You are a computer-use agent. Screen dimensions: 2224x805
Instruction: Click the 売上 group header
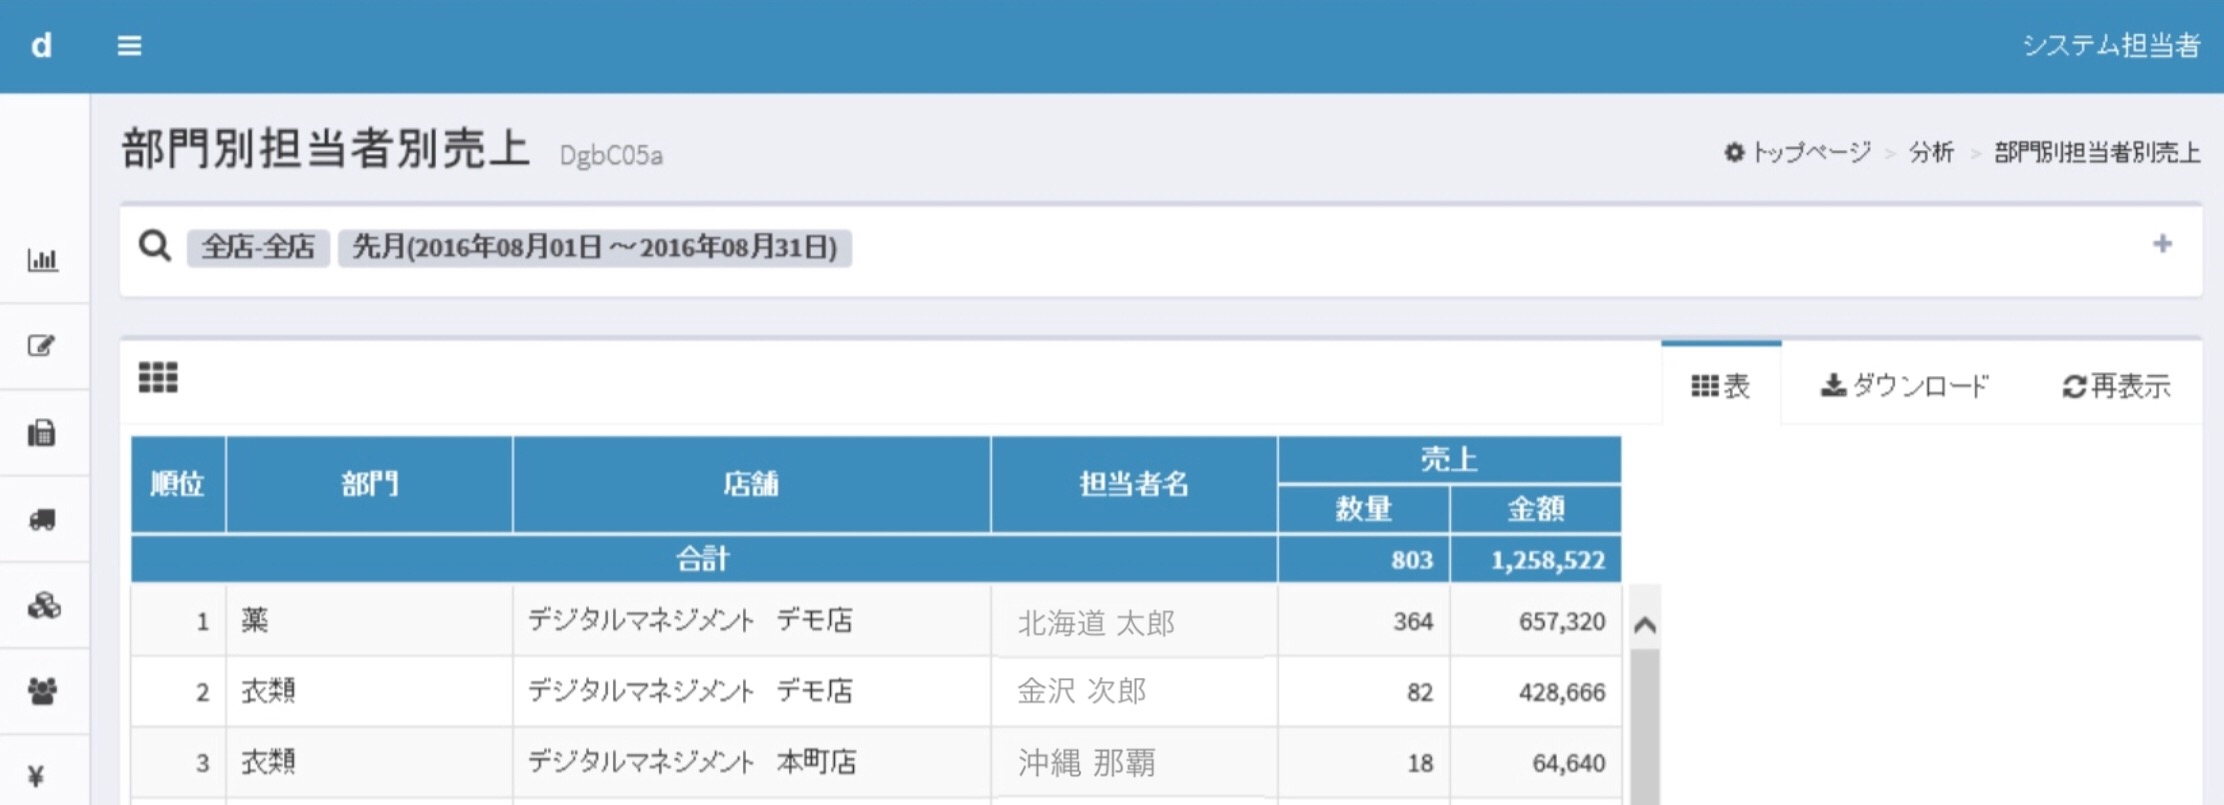(x=1449, y=460)
